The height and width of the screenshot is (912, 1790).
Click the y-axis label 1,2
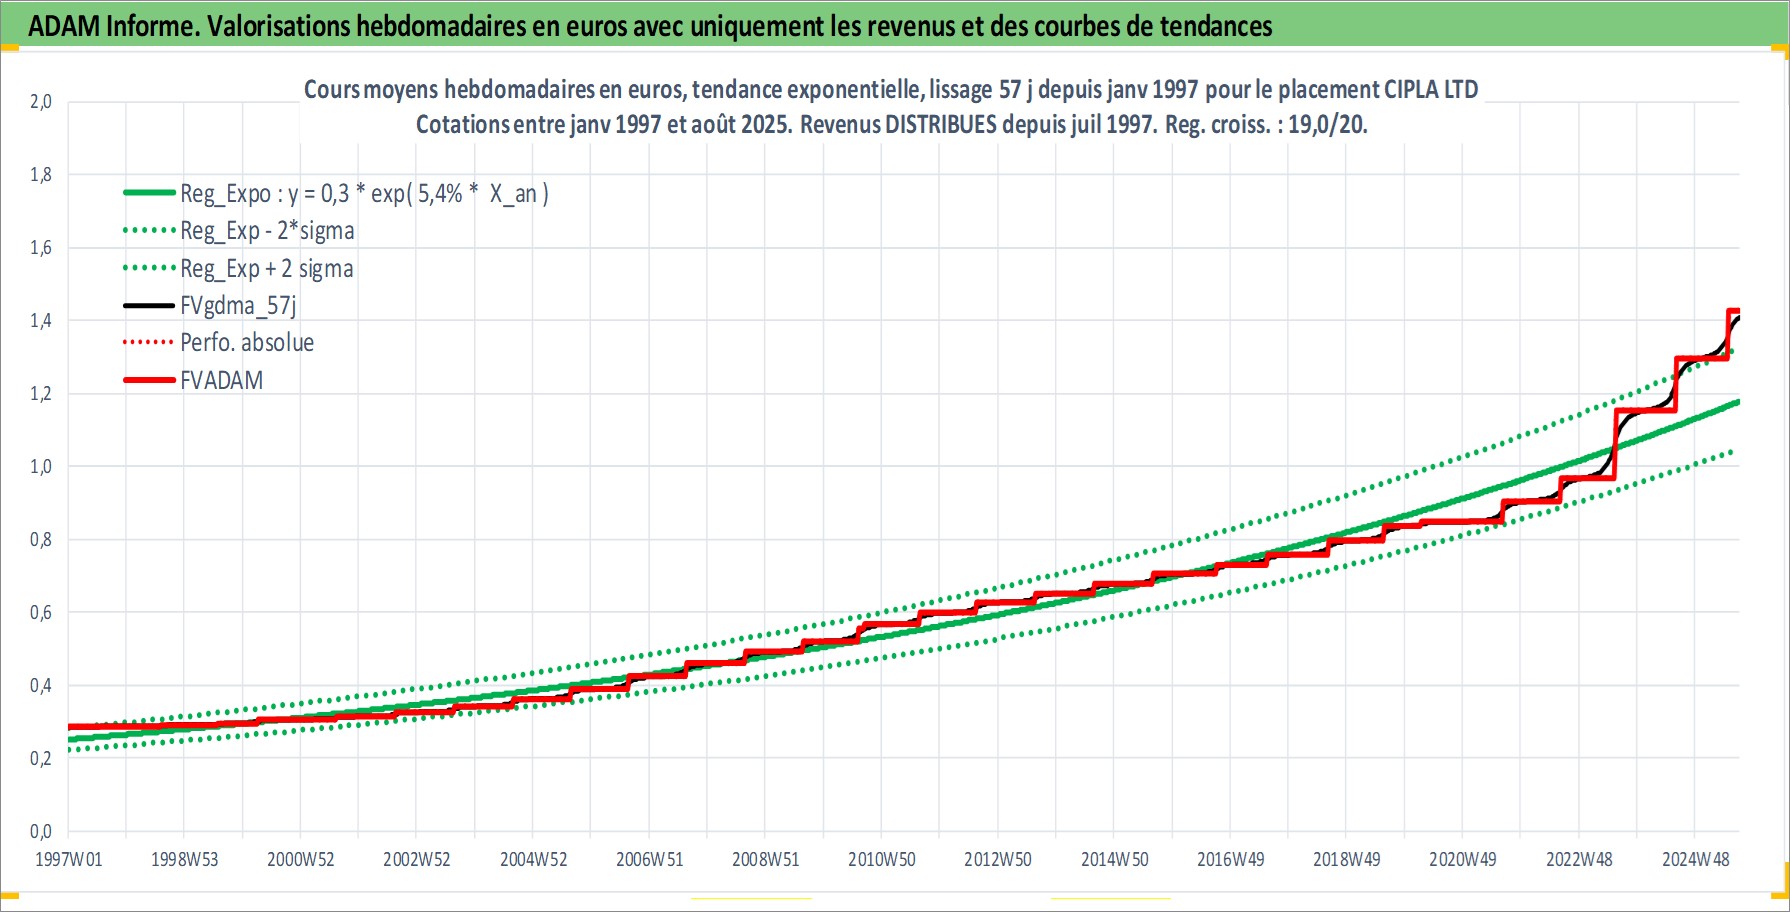tap(41, 394)
